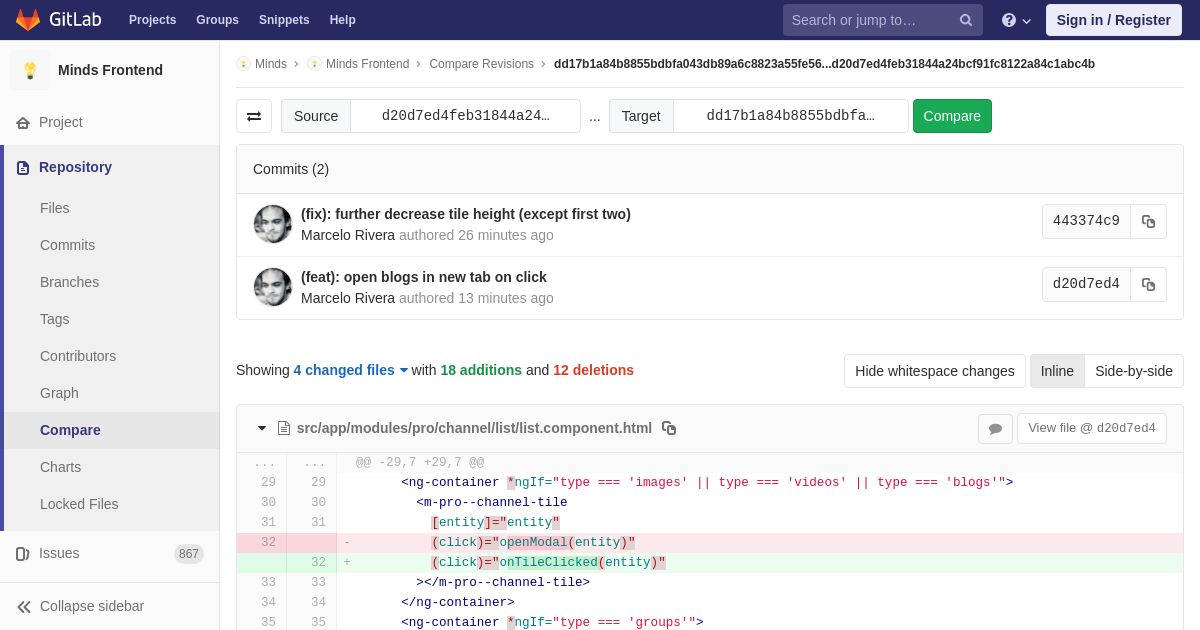Collapse sidebar using the double-chevron icon
Viewport: 1200px width, 630px height.
[x=24, y=607]
